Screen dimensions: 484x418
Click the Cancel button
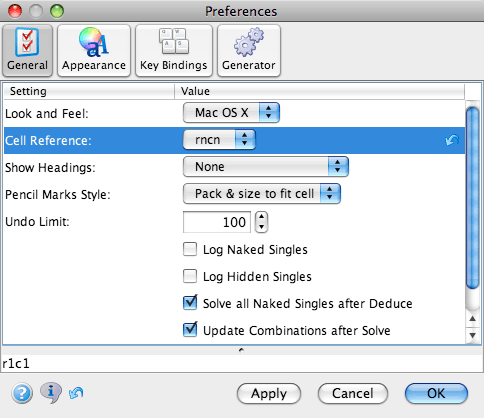[353, 394]
